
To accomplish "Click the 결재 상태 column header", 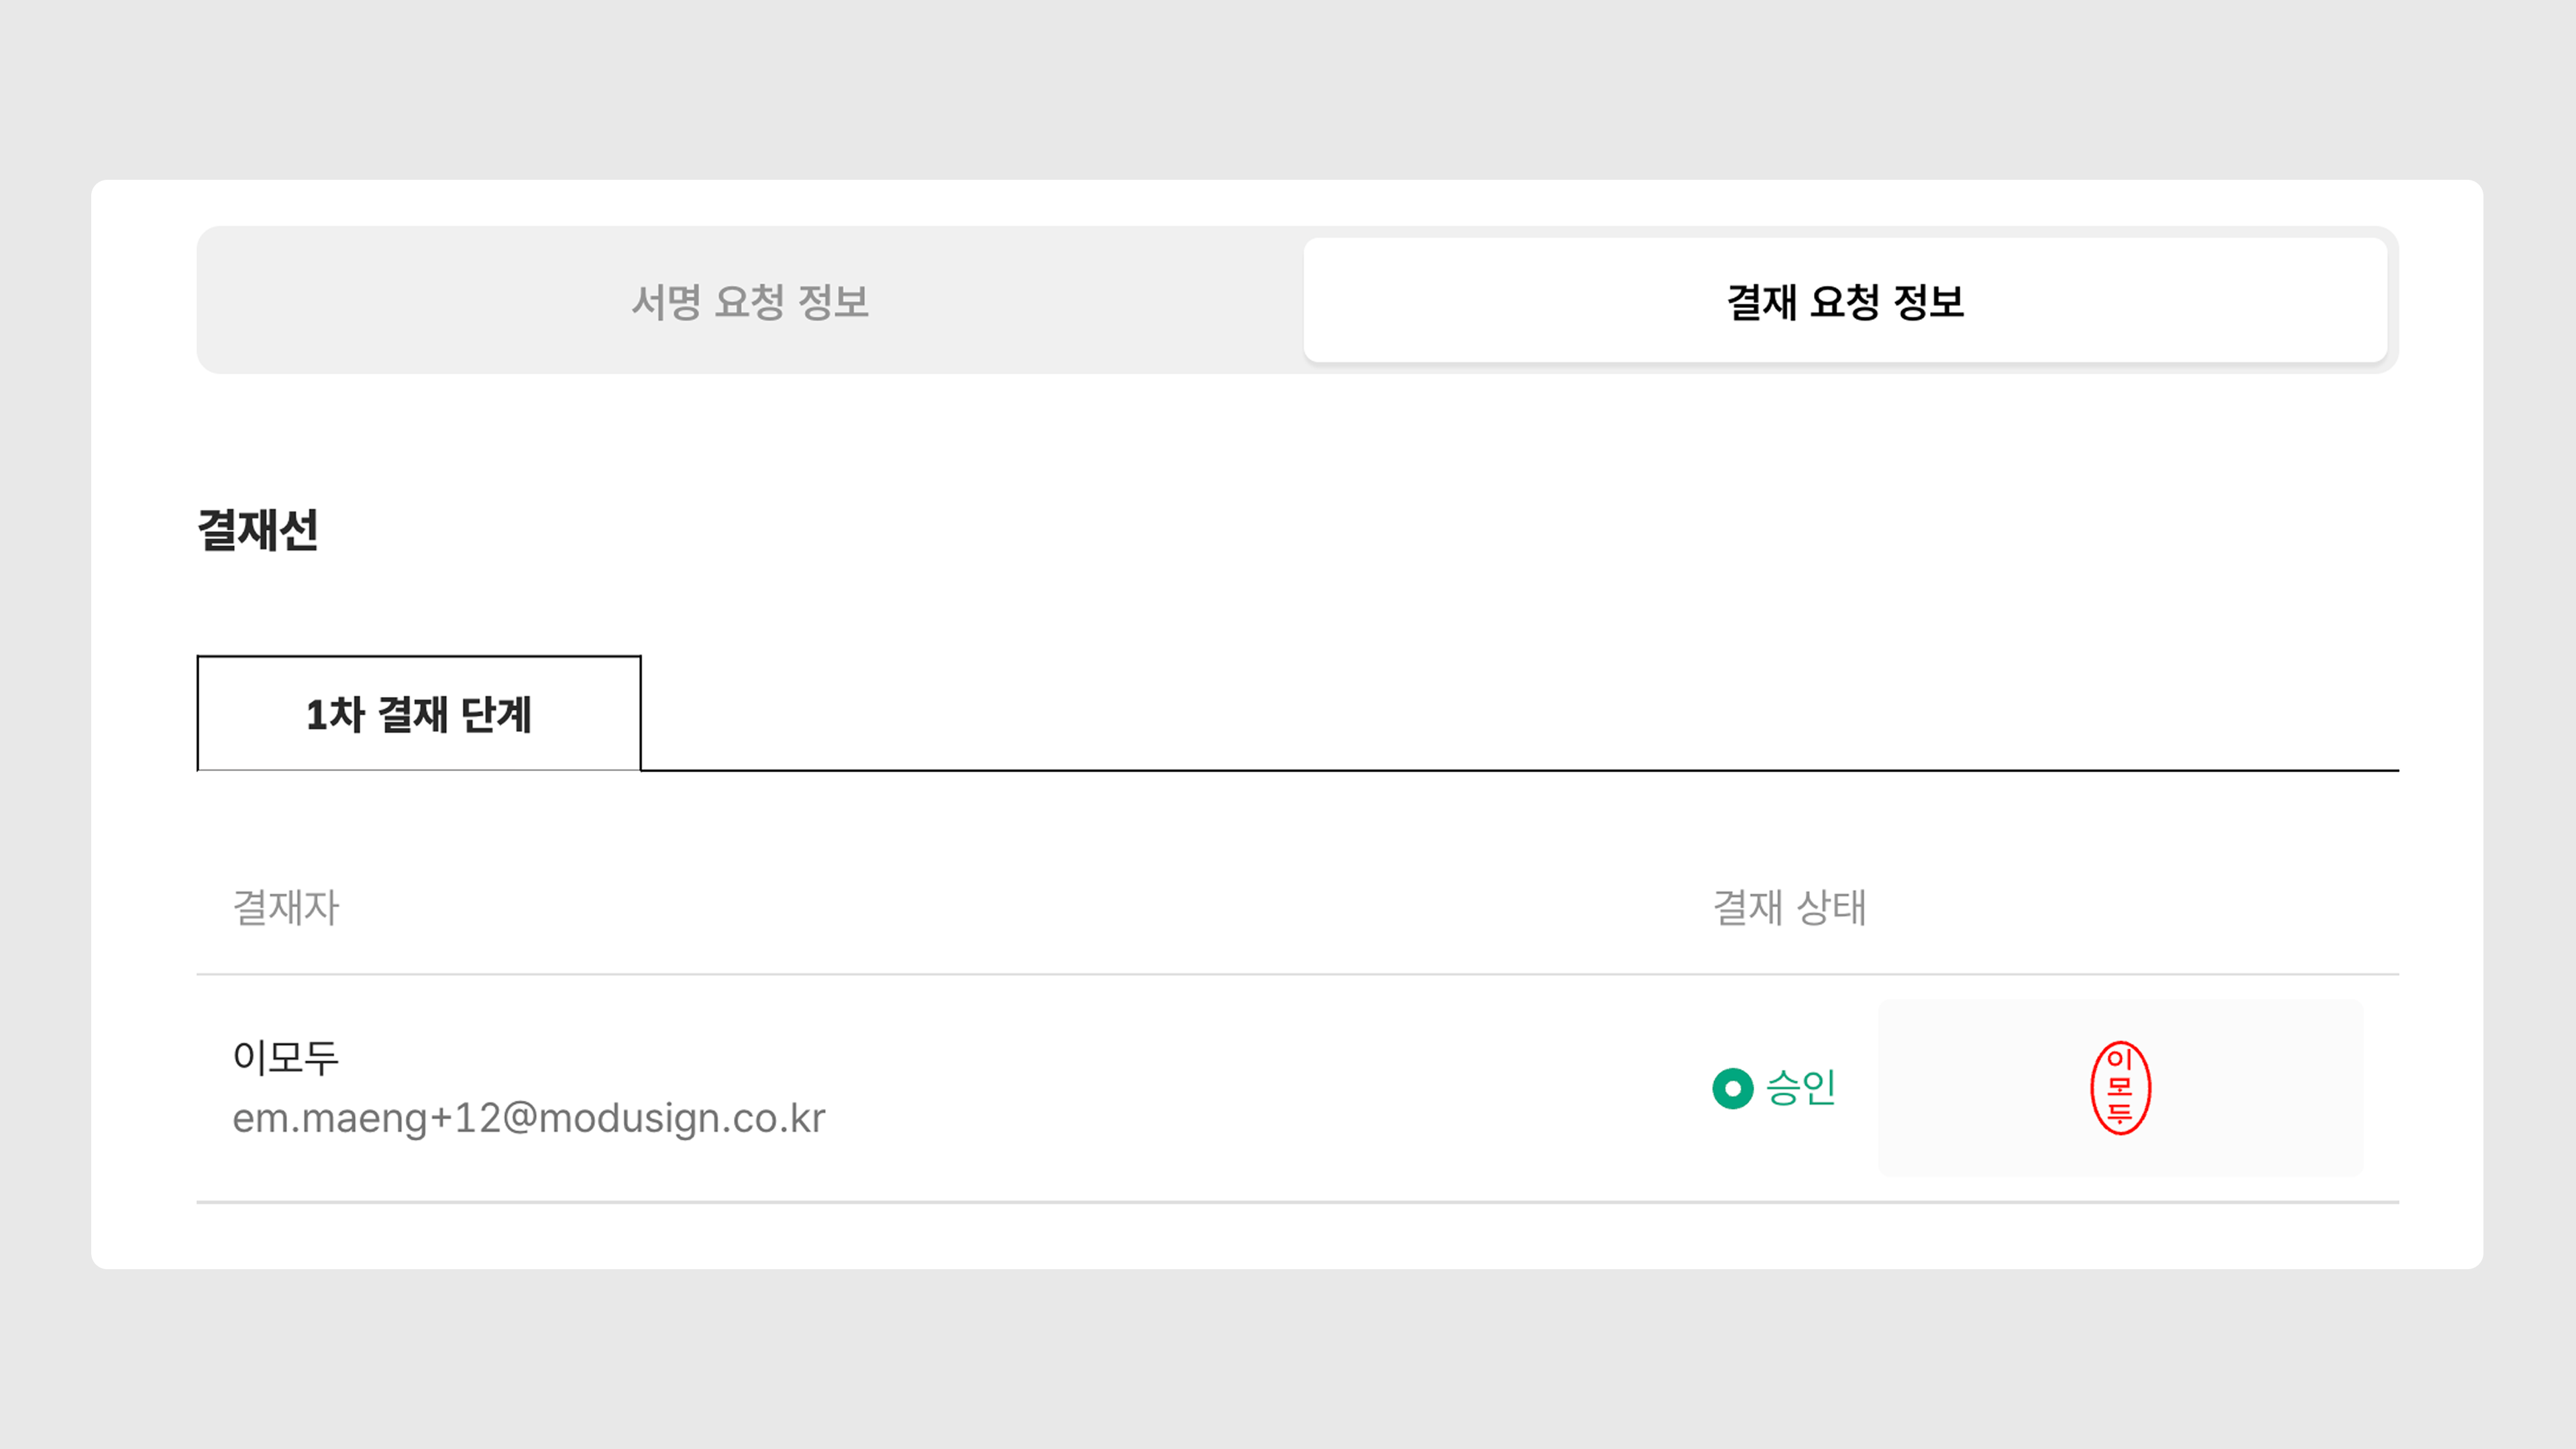I will [x=1789, y=908].
